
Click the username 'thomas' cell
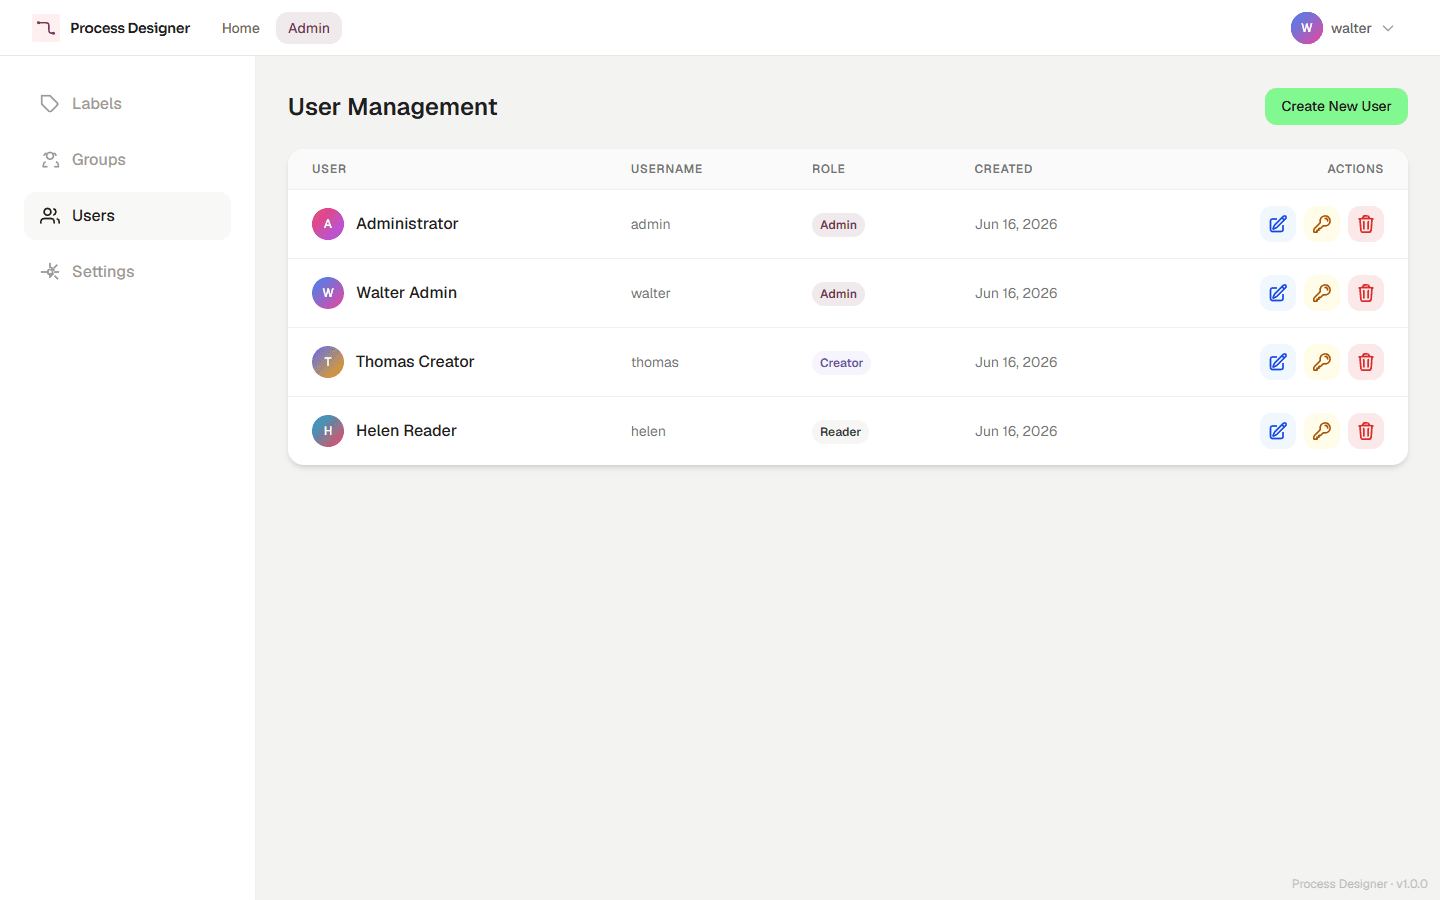[655, 362]
